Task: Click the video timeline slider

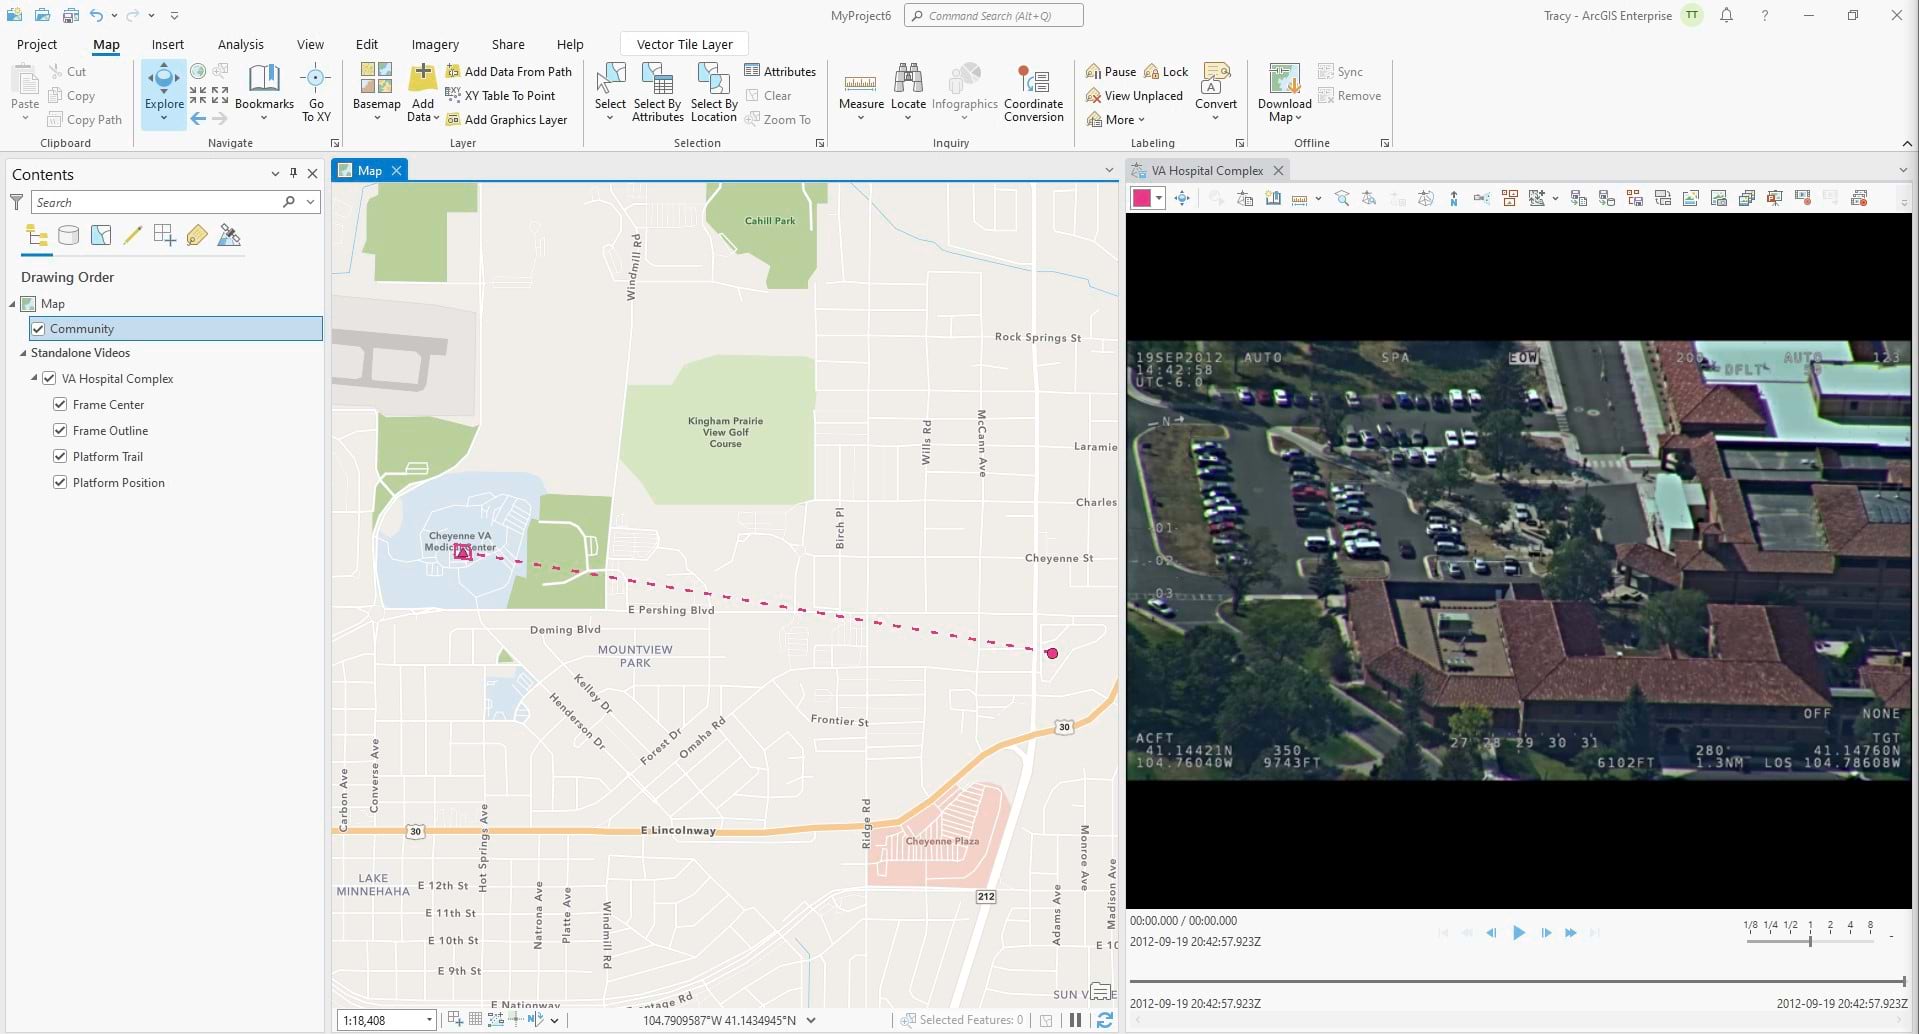Action: 1518,982
